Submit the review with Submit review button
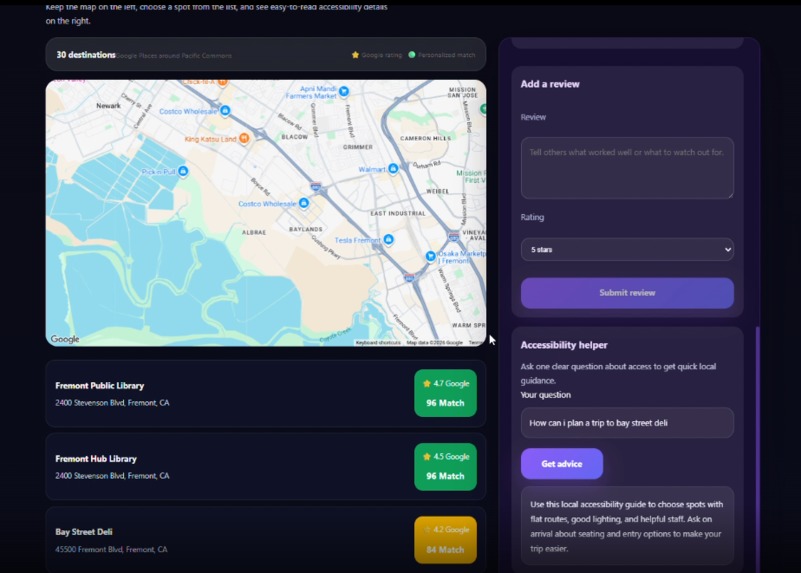Viewport: 801px width, 573px height. point(627,293)
